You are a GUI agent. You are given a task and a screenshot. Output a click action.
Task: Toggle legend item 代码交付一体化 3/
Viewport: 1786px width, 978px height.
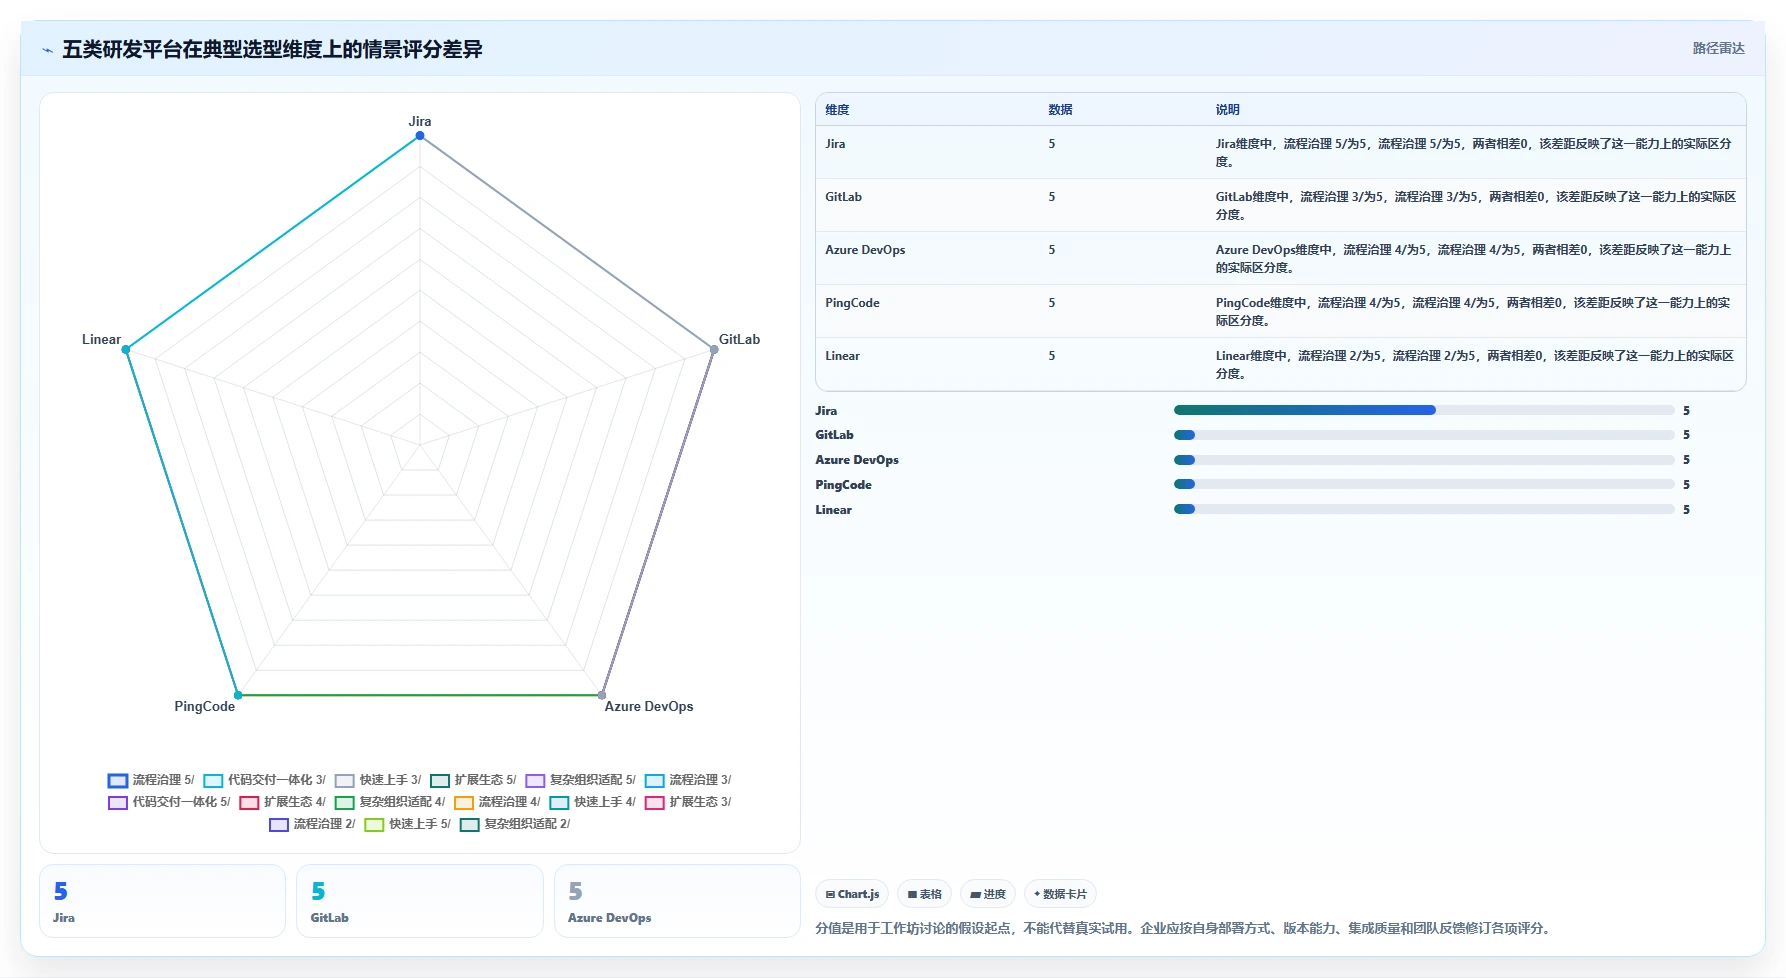pyautogui.click(x=265, y=780)
